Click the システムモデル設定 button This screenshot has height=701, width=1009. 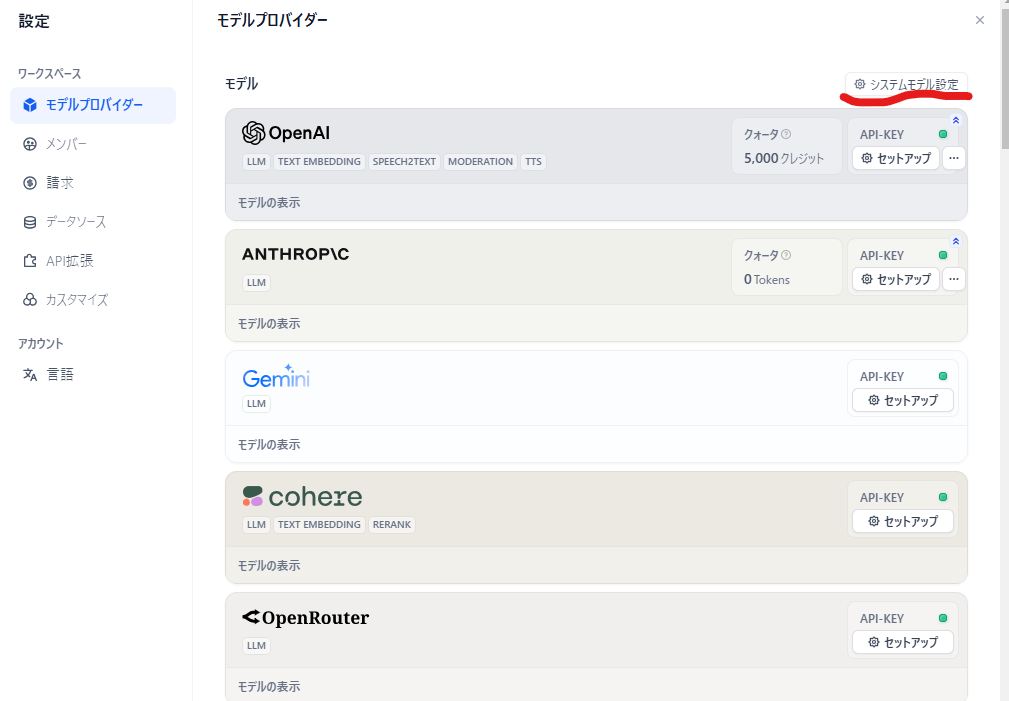tap(906, 84)
